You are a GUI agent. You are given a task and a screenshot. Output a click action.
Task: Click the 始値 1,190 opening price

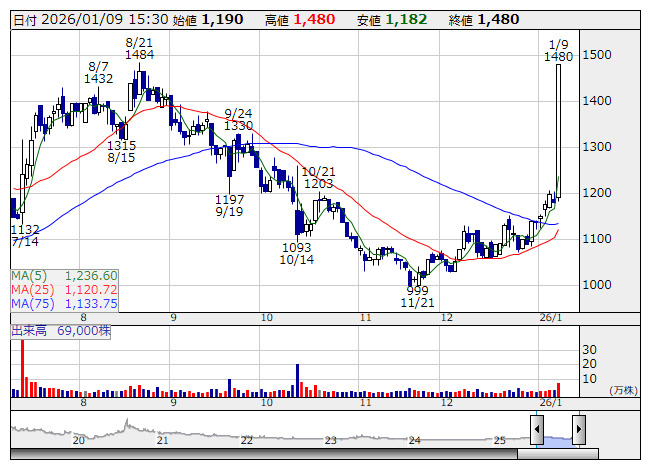pos(208,20)
